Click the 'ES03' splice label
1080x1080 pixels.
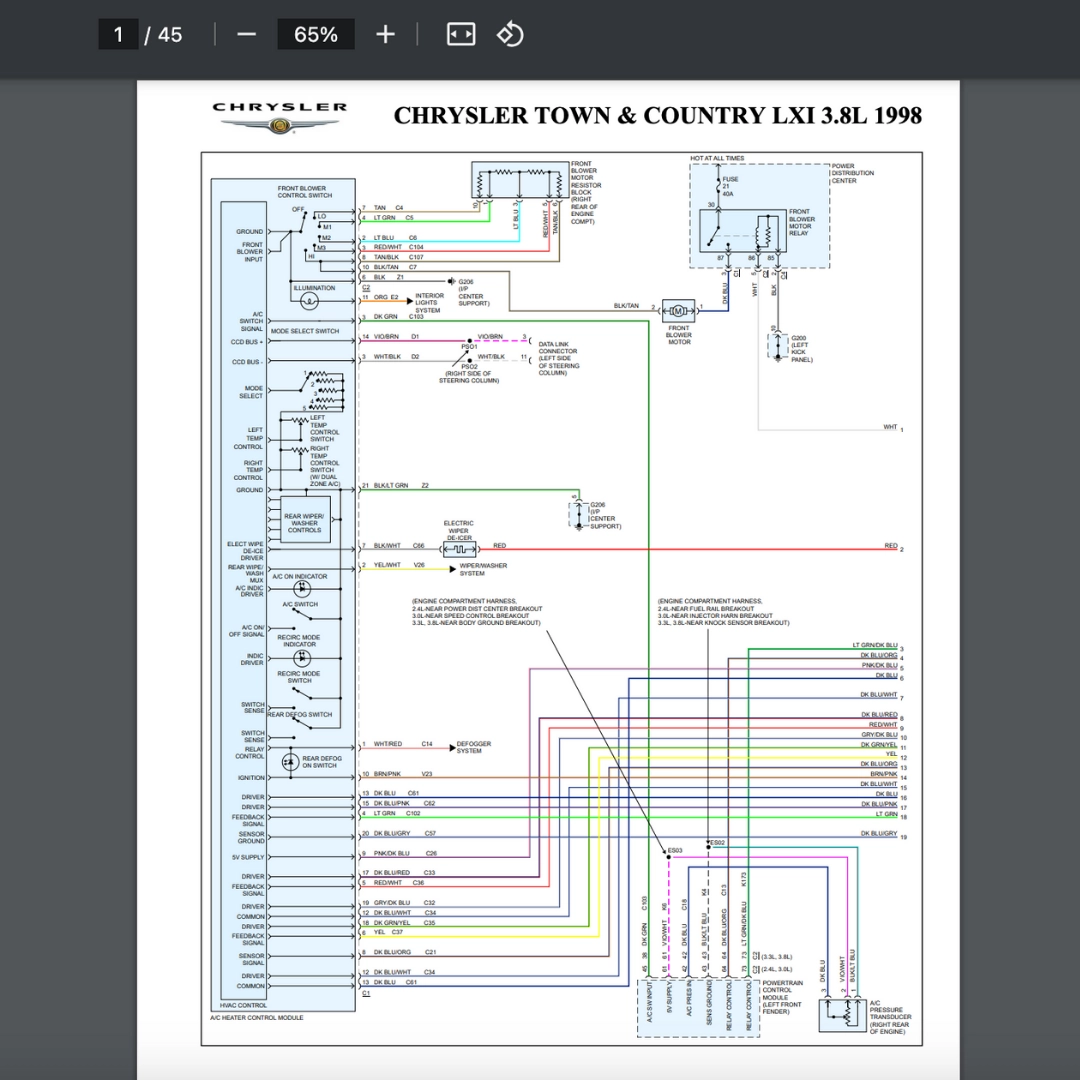(x=675, y=851)
